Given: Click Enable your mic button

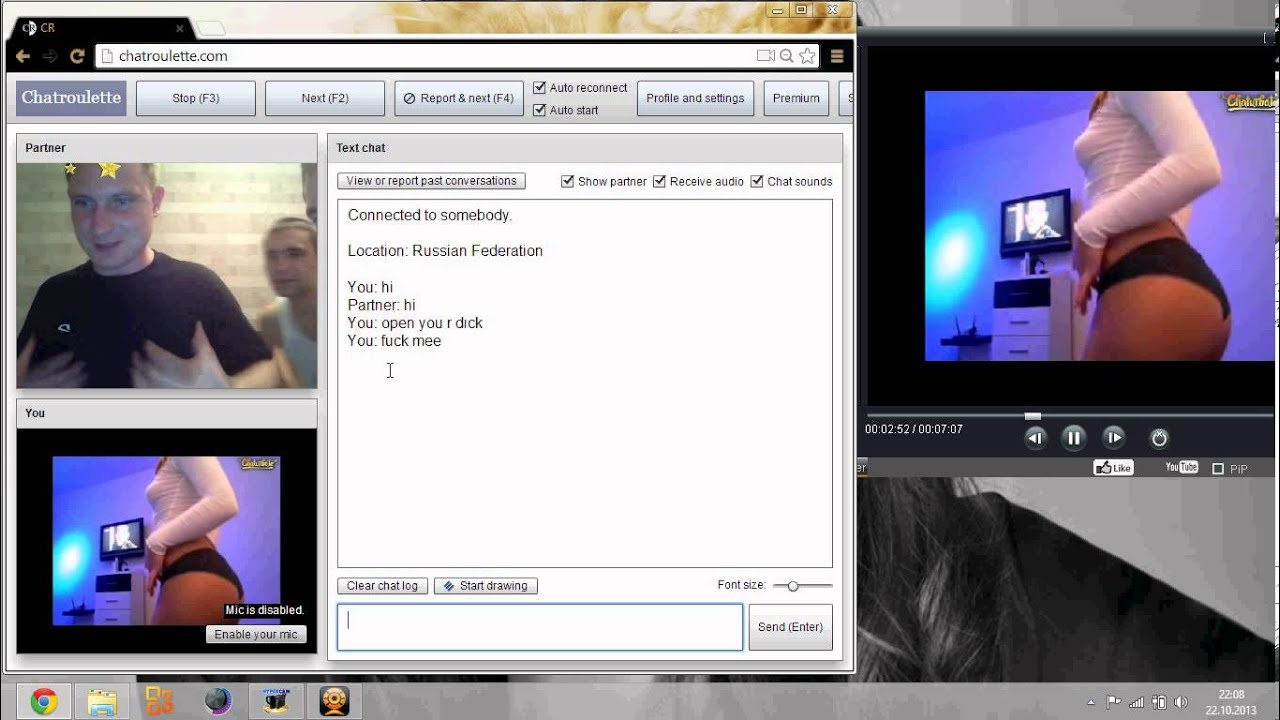Looking at the screenshot, I should 256,635.
